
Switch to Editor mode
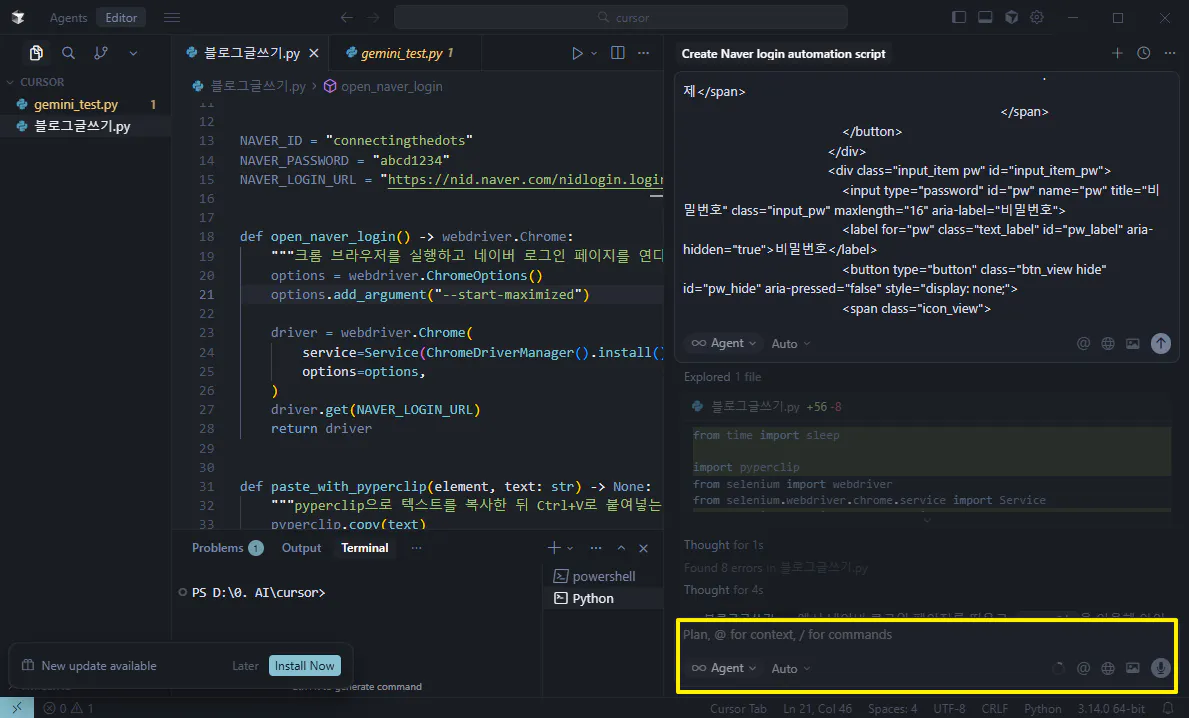pos(121,17)
